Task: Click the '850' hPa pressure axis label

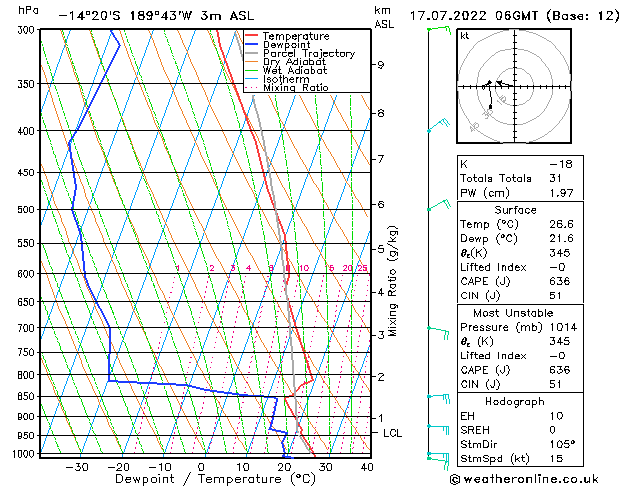Action: point(28,397)
